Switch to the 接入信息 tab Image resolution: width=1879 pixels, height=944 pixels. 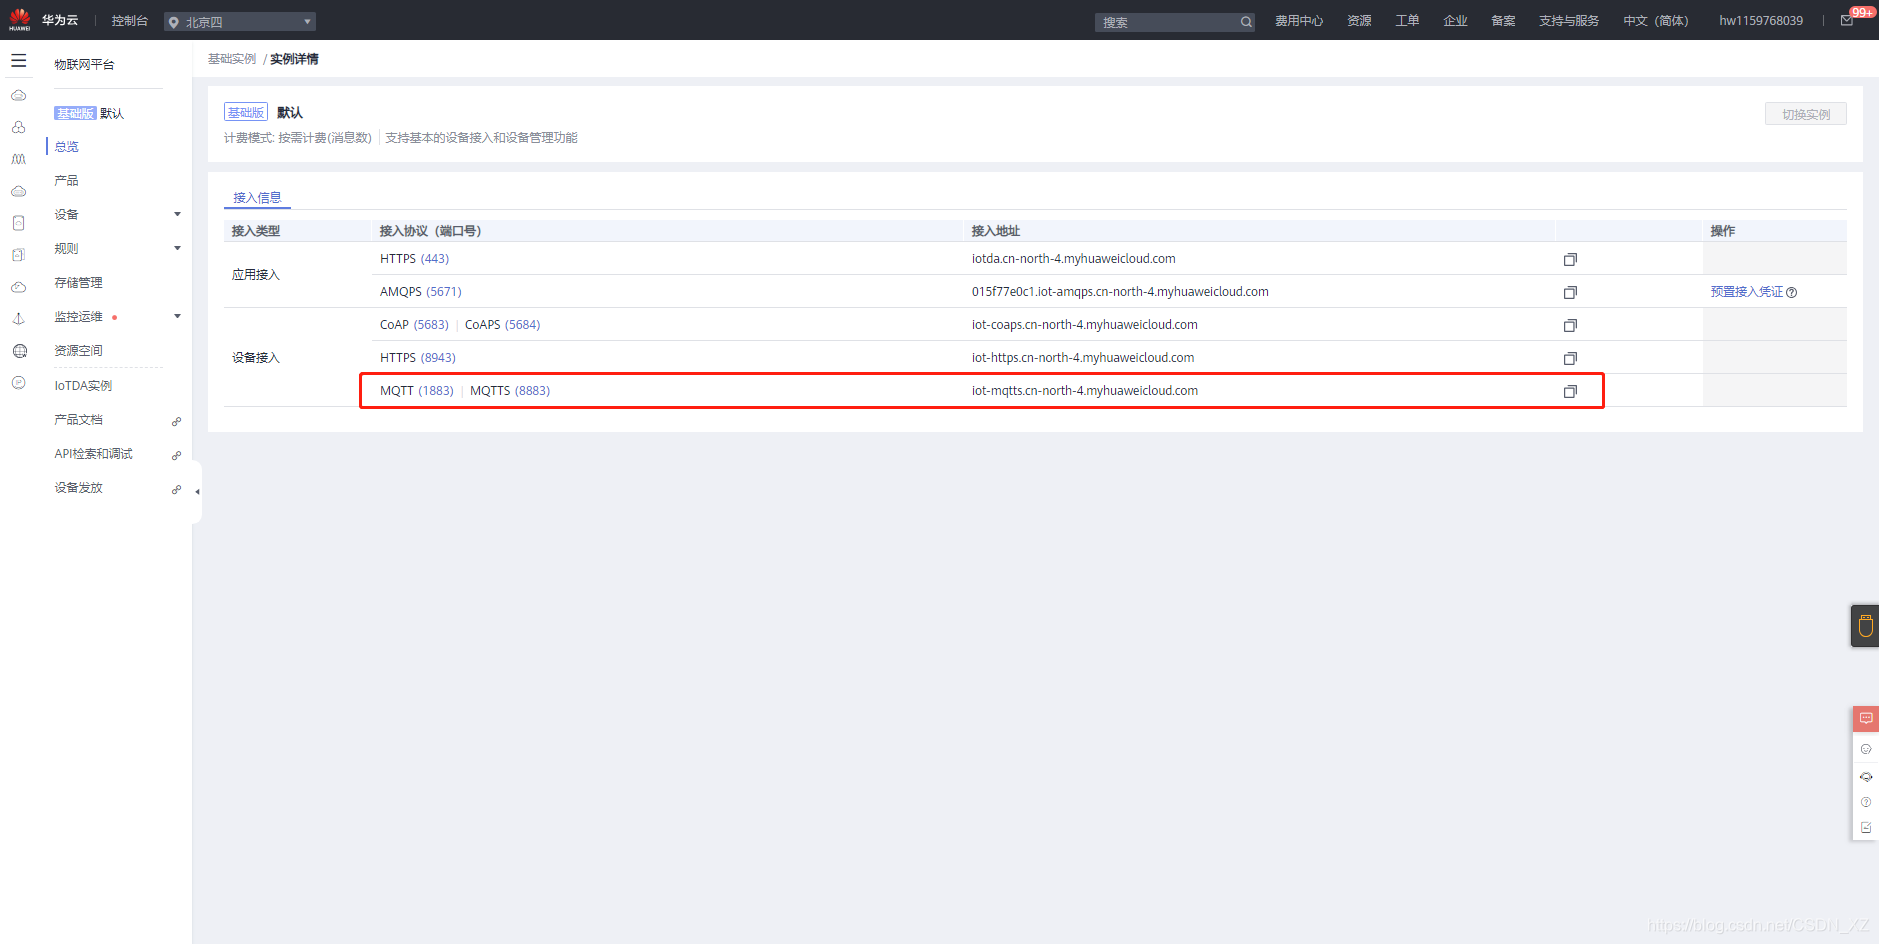point(257,198)
